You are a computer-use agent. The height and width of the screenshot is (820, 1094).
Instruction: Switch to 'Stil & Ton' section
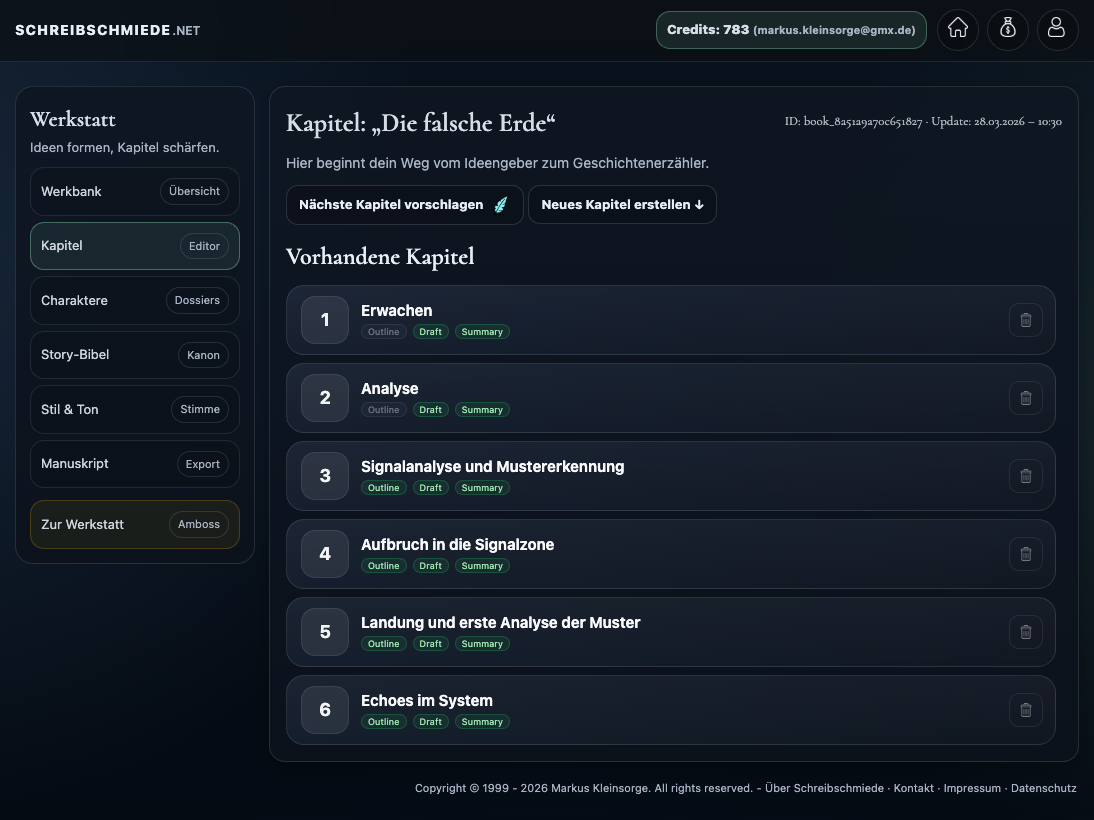135,409
